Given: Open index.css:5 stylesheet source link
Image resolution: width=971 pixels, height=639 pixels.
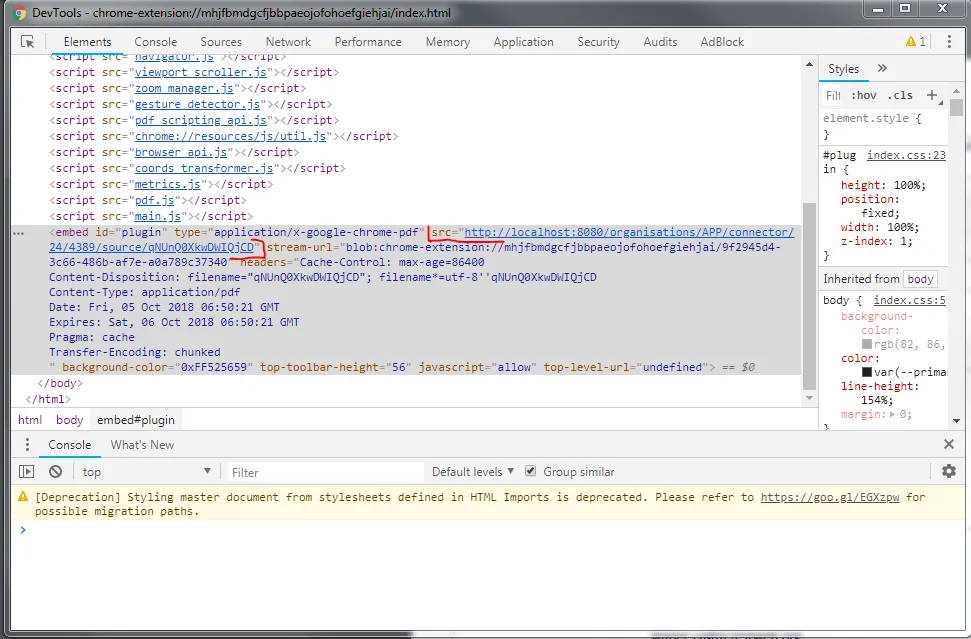Looking at the screenshot, I should (910, 300).
